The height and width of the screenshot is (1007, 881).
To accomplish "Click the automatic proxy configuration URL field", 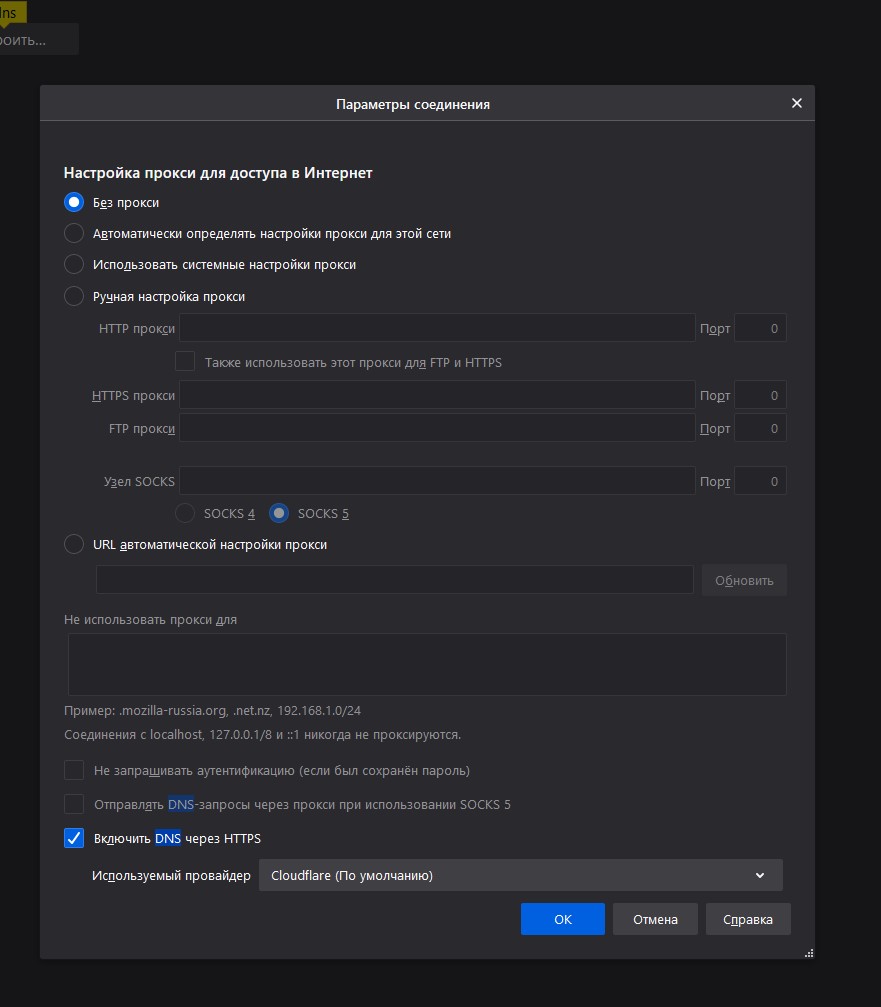I will click(394, 579).
